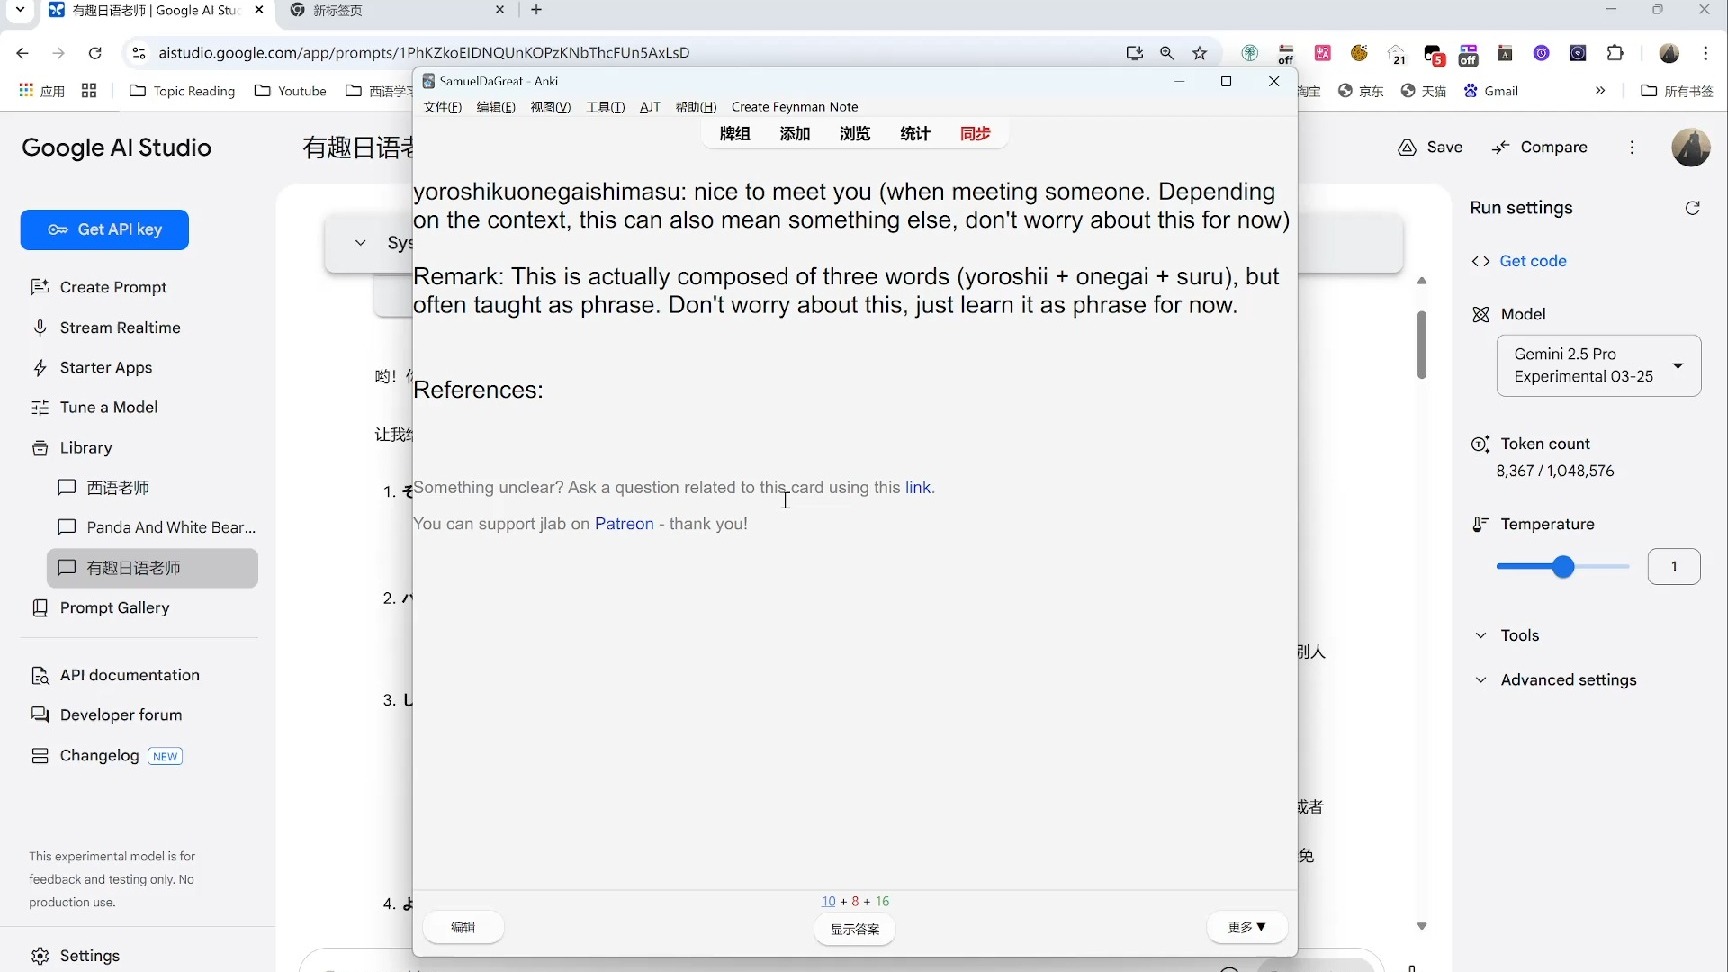Open the Gemini 2.5 Pro model dropdown
This screenshot has height=972, width=1728.
1598,366
